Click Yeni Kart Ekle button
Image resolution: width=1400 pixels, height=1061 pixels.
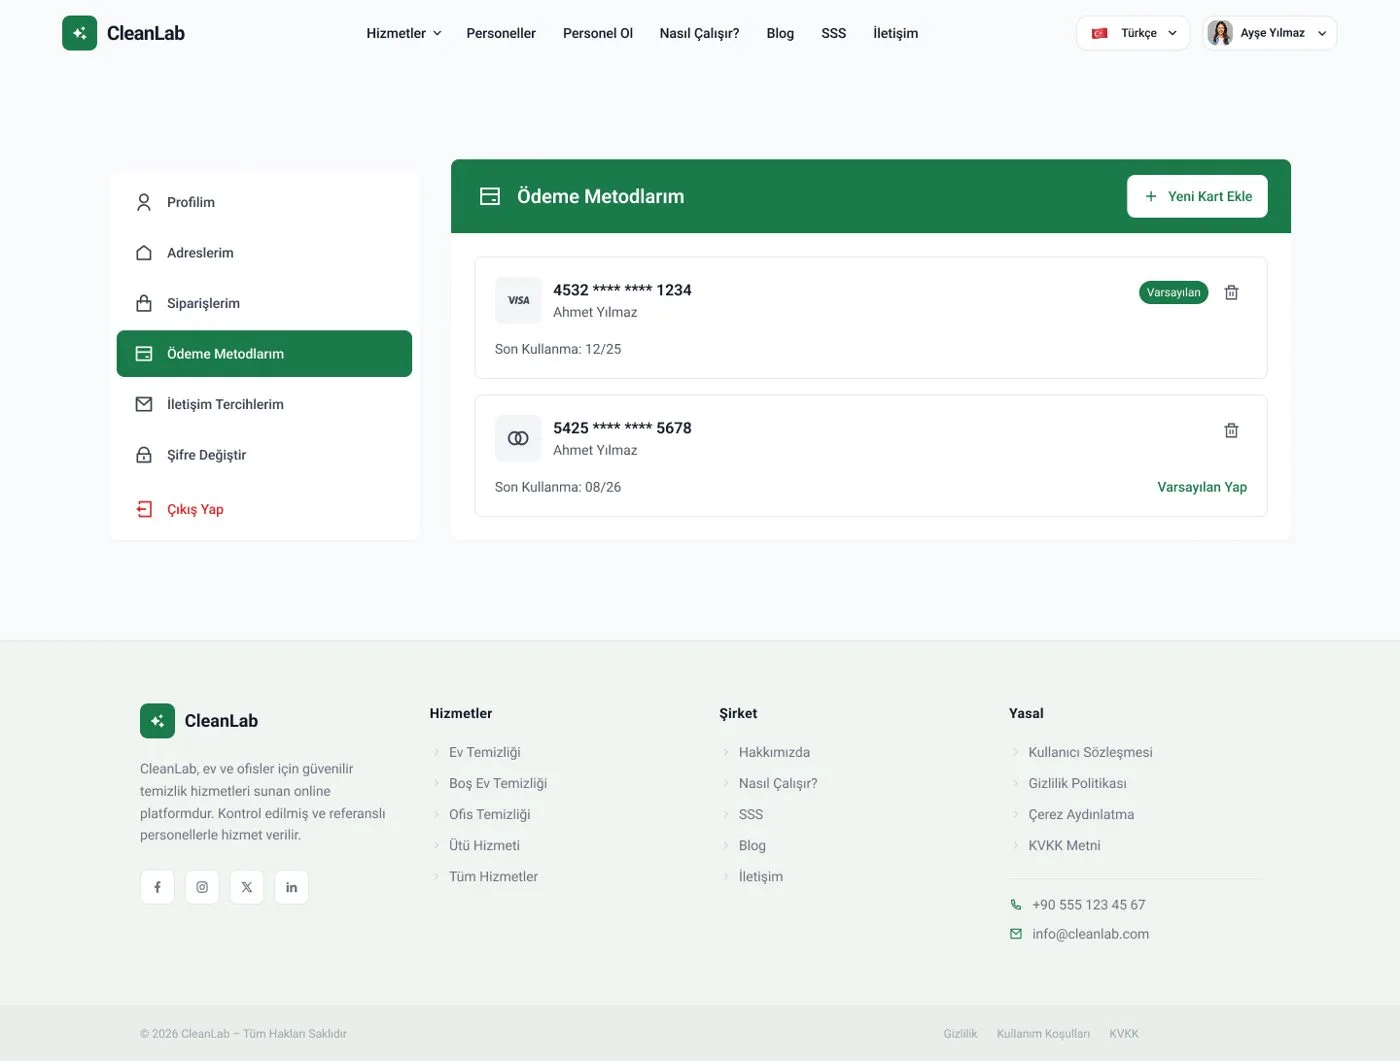coord(1197,196)
